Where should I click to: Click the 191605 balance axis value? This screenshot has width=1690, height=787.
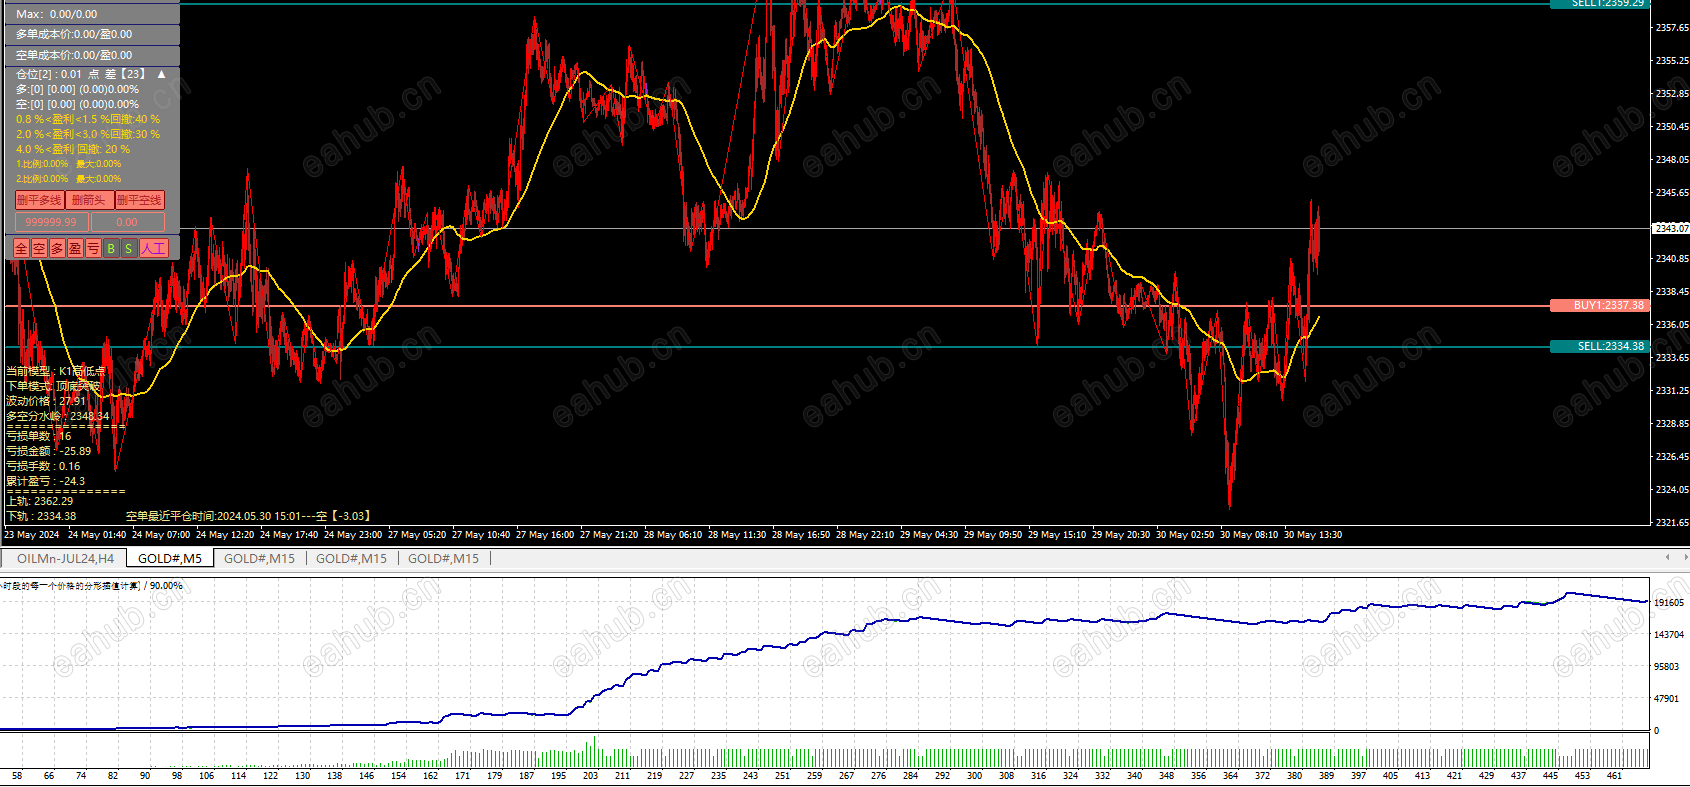pos(1669,603)
